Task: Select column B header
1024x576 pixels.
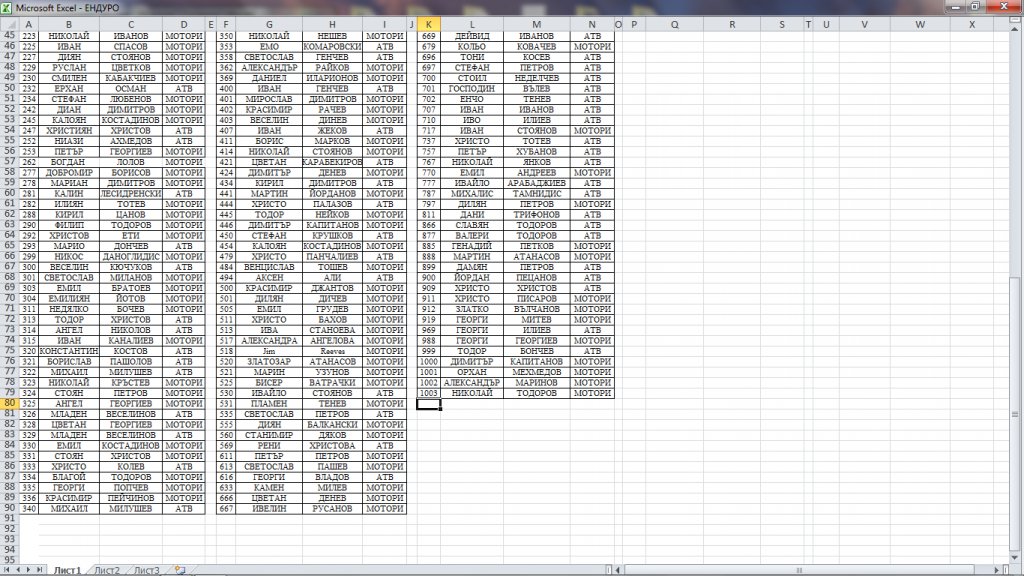Action: pos(69,24)
